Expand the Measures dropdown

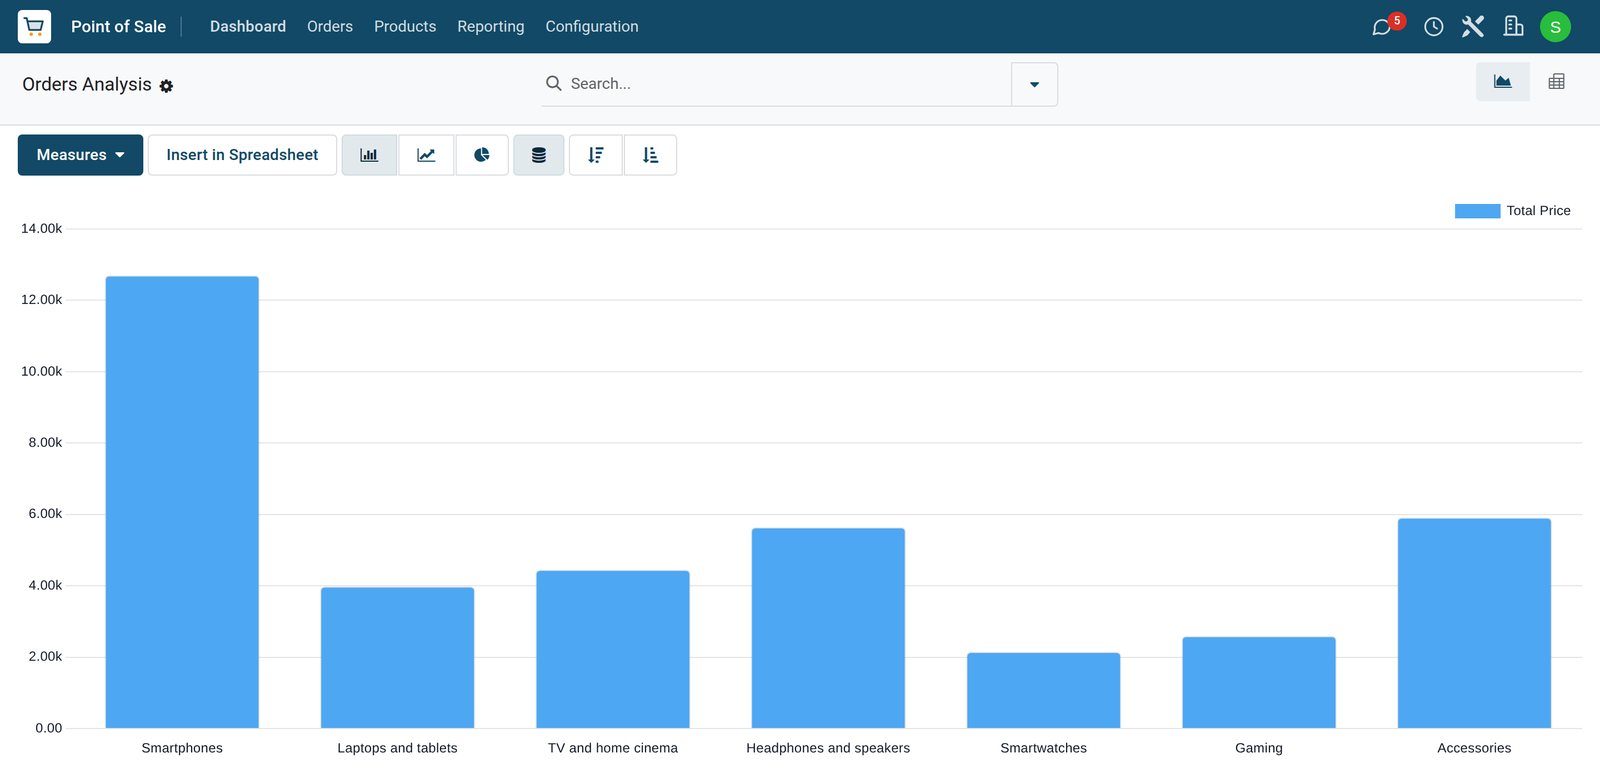[80, 155]
